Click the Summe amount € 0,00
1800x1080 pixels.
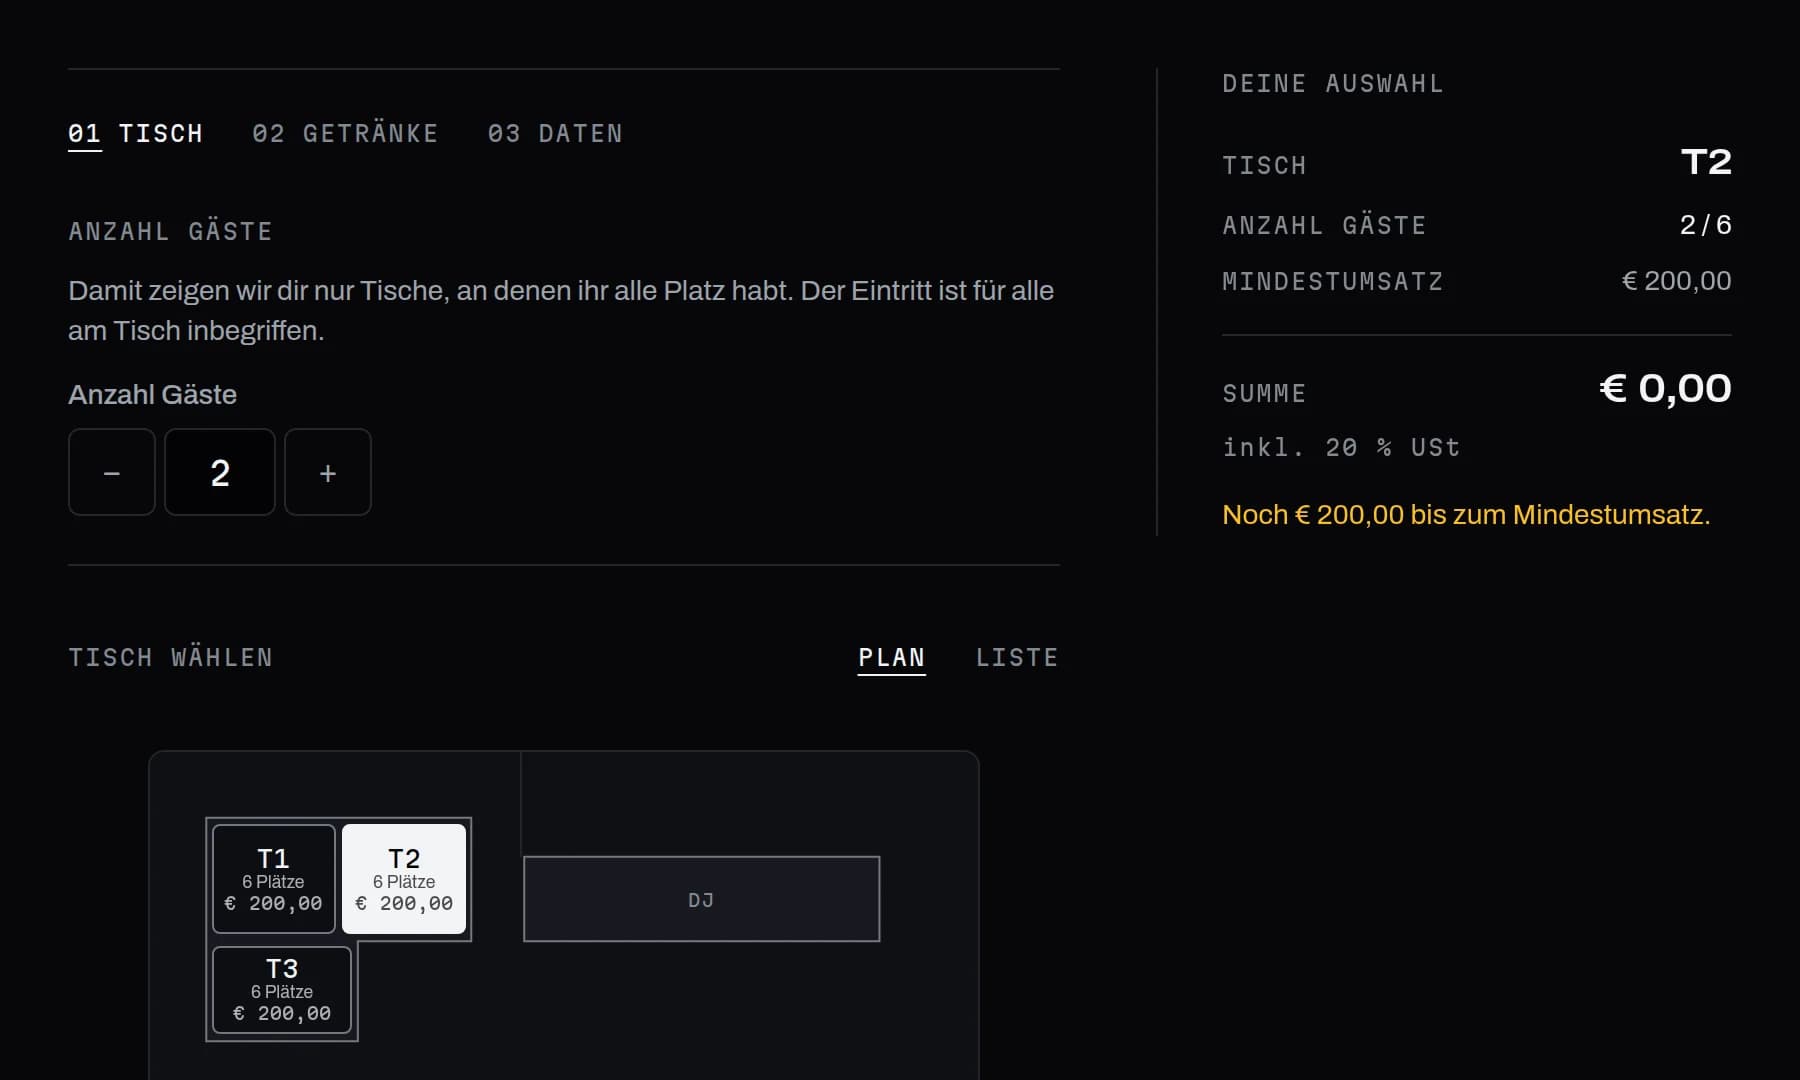(1665, 389)
